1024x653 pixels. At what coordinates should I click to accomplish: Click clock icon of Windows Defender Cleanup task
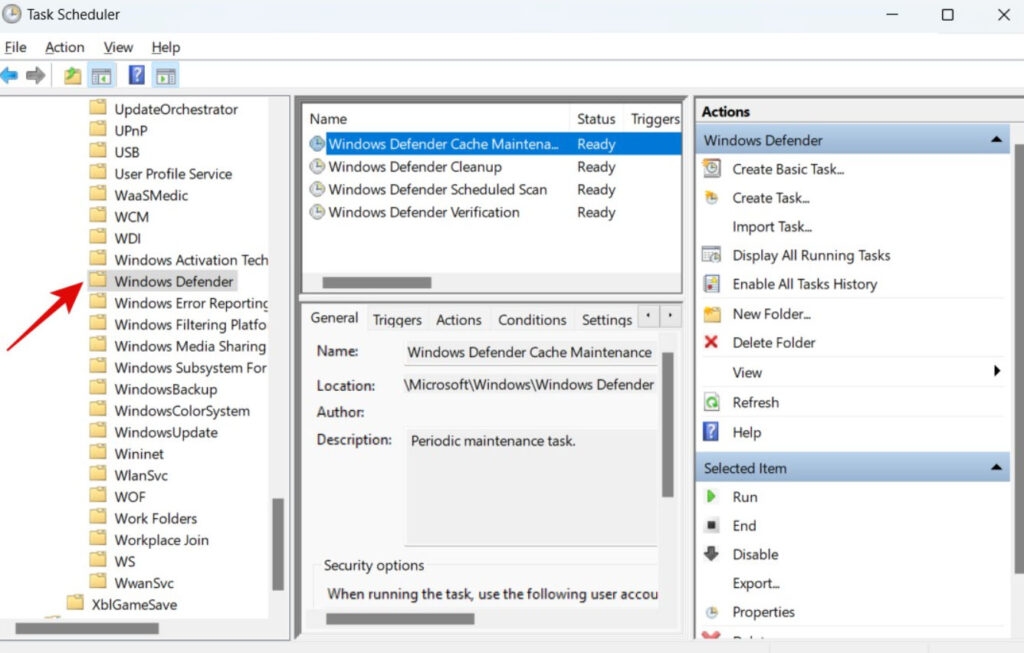tap(317, 167)
